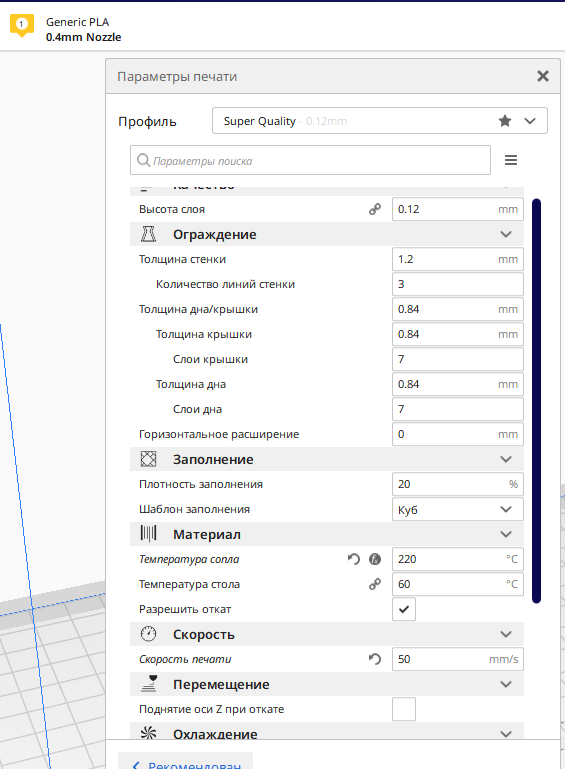
Task: Click the settings list vertical scrollbar
Action: point(536,401)
